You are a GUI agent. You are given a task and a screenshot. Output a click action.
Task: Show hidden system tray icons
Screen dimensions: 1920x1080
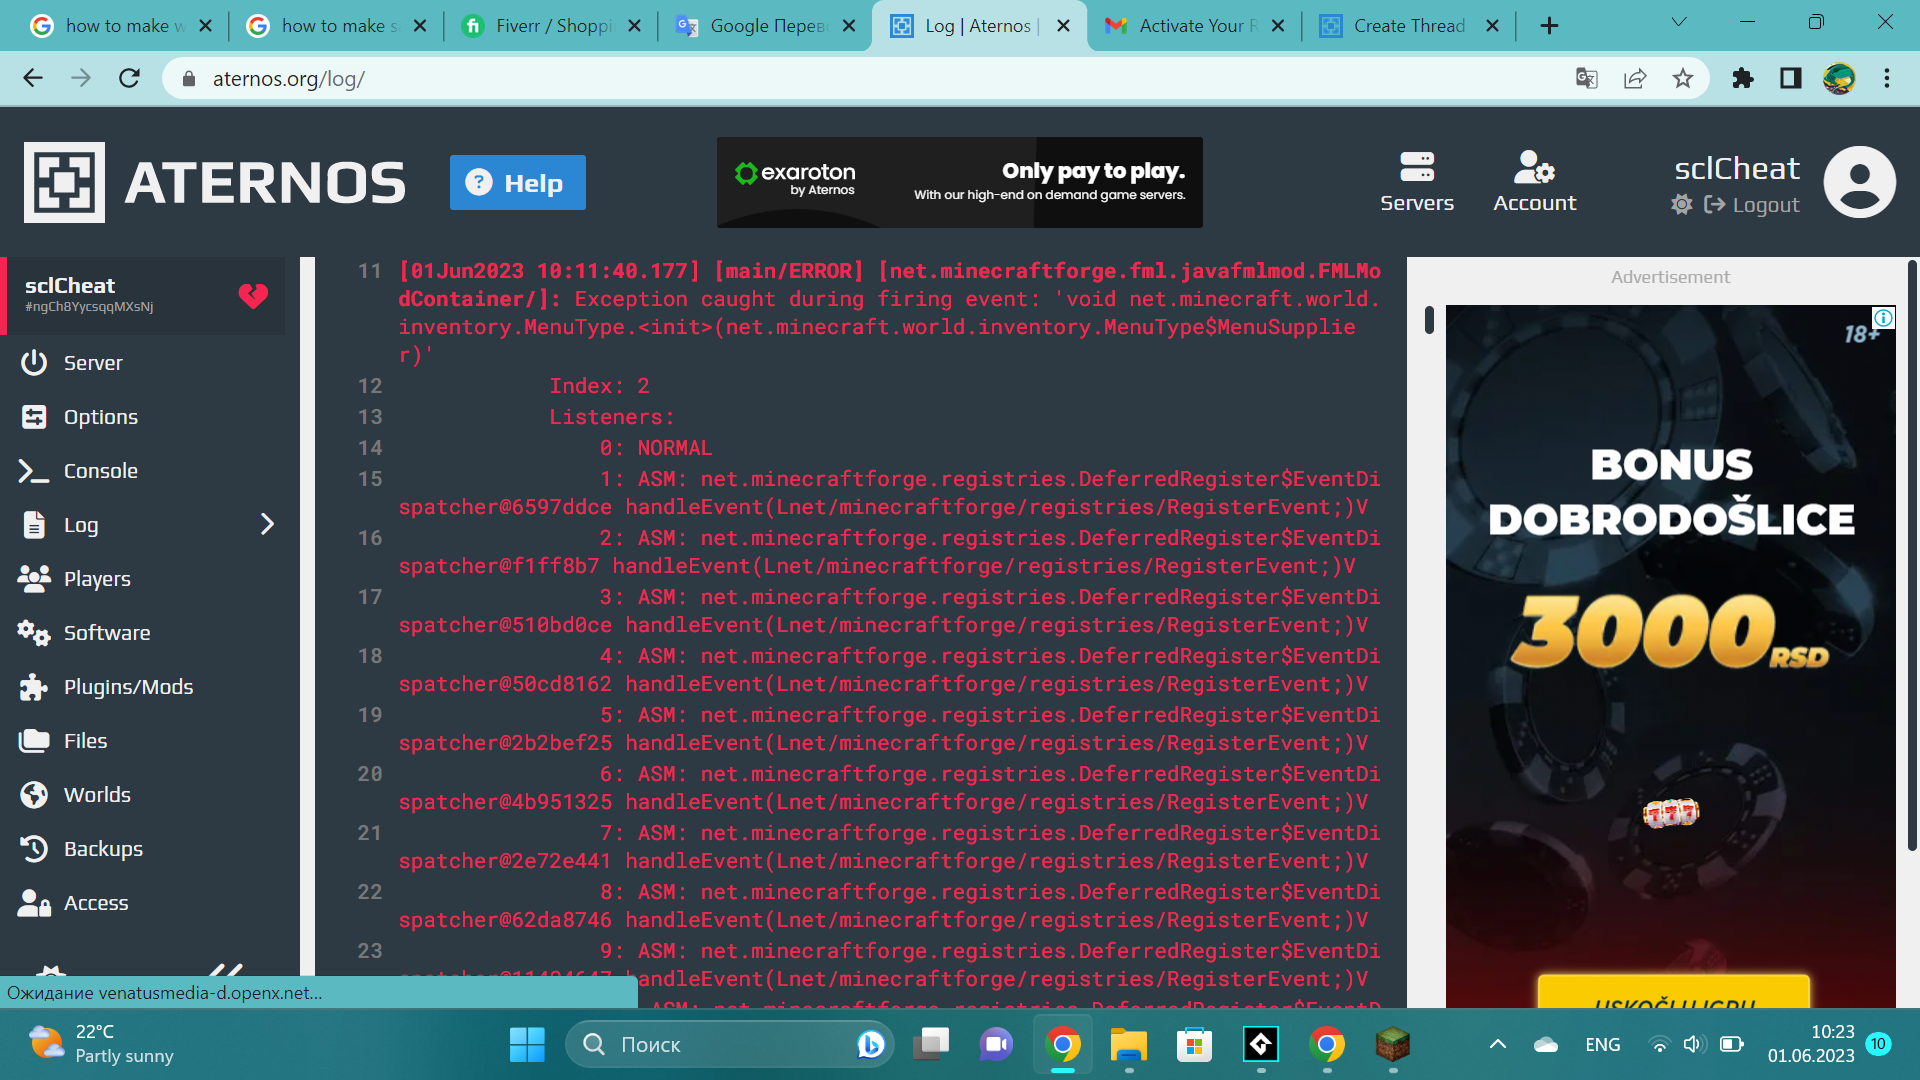[x=1498, y=1045]
